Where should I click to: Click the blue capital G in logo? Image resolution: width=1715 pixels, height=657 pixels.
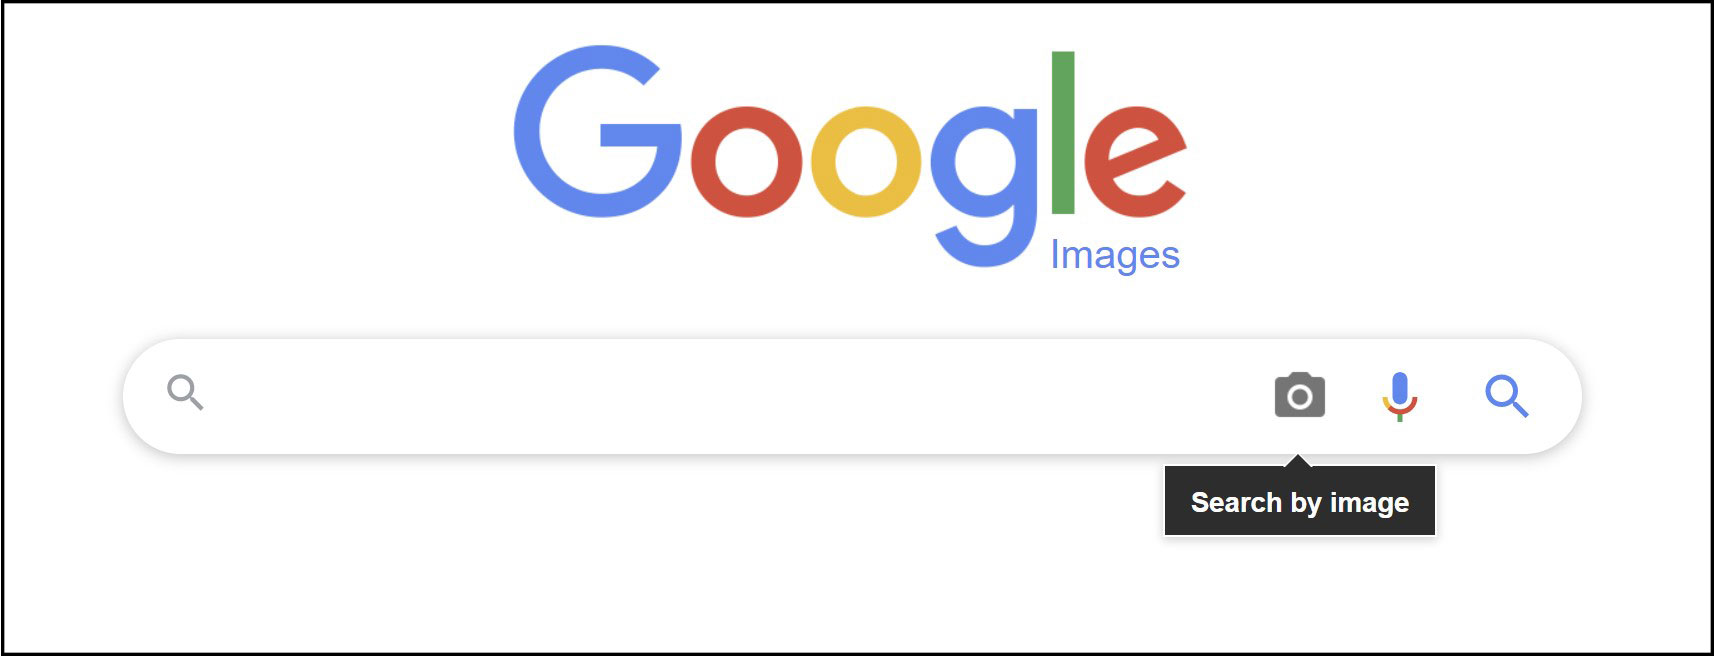pyautogui.click(x=597, y=131)
